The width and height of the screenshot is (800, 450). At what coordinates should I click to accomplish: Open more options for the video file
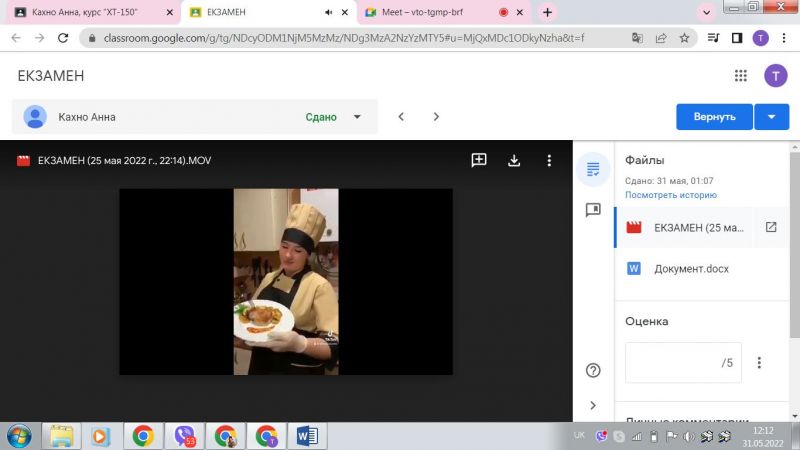[x=549, y=160]
